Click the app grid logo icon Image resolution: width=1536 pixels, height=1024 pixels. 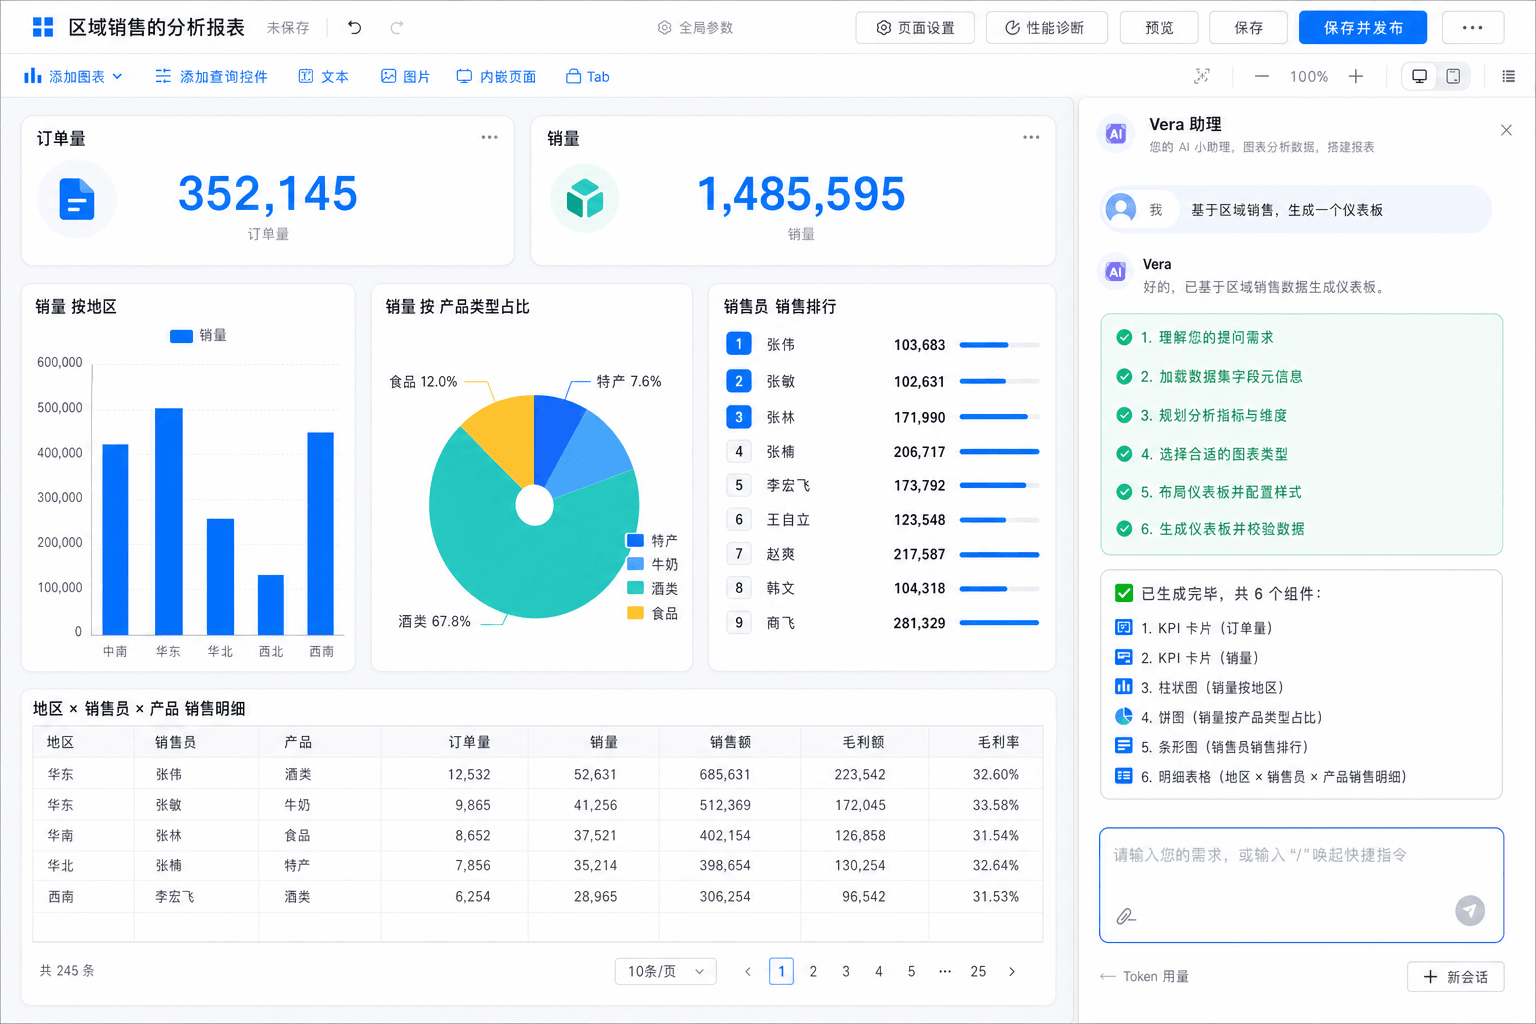point(43,27)
